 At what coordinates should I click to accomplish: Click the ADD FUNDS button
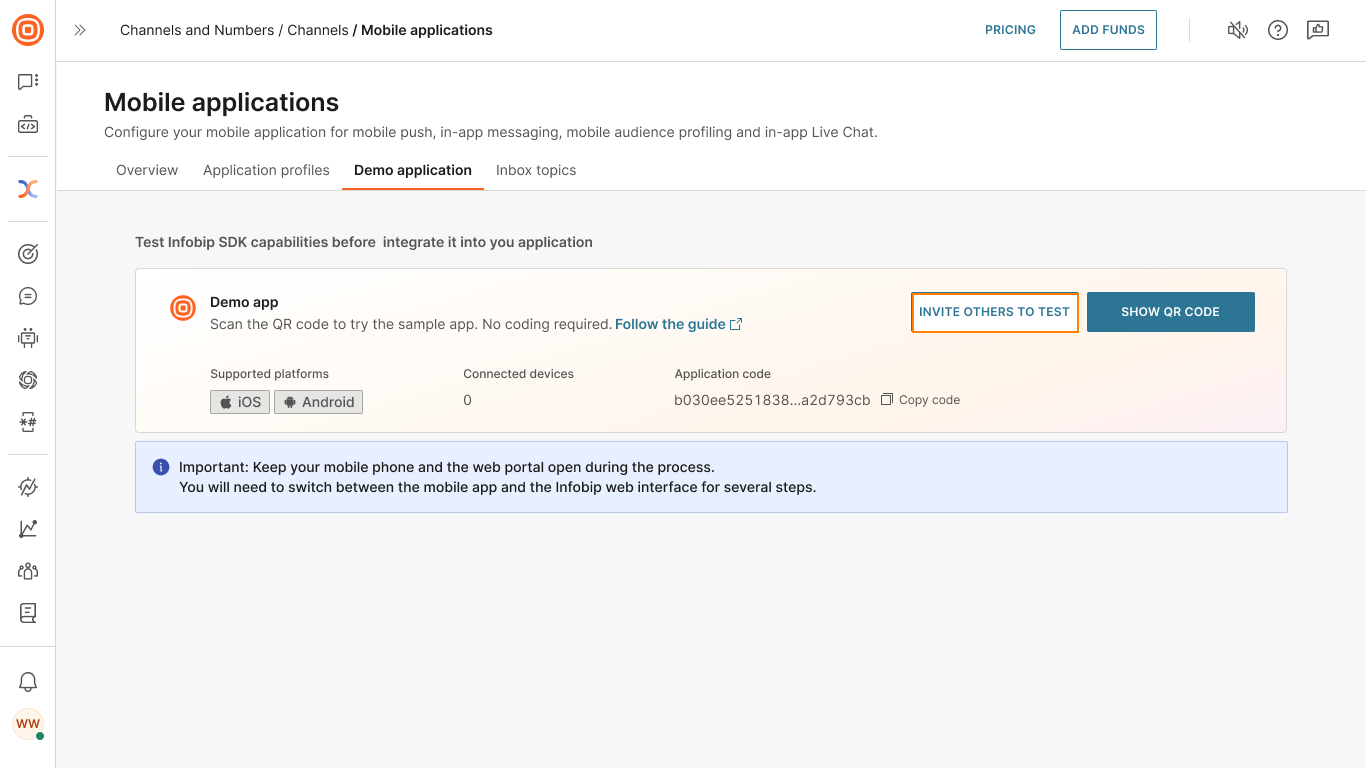click(x=1108, y=30)
